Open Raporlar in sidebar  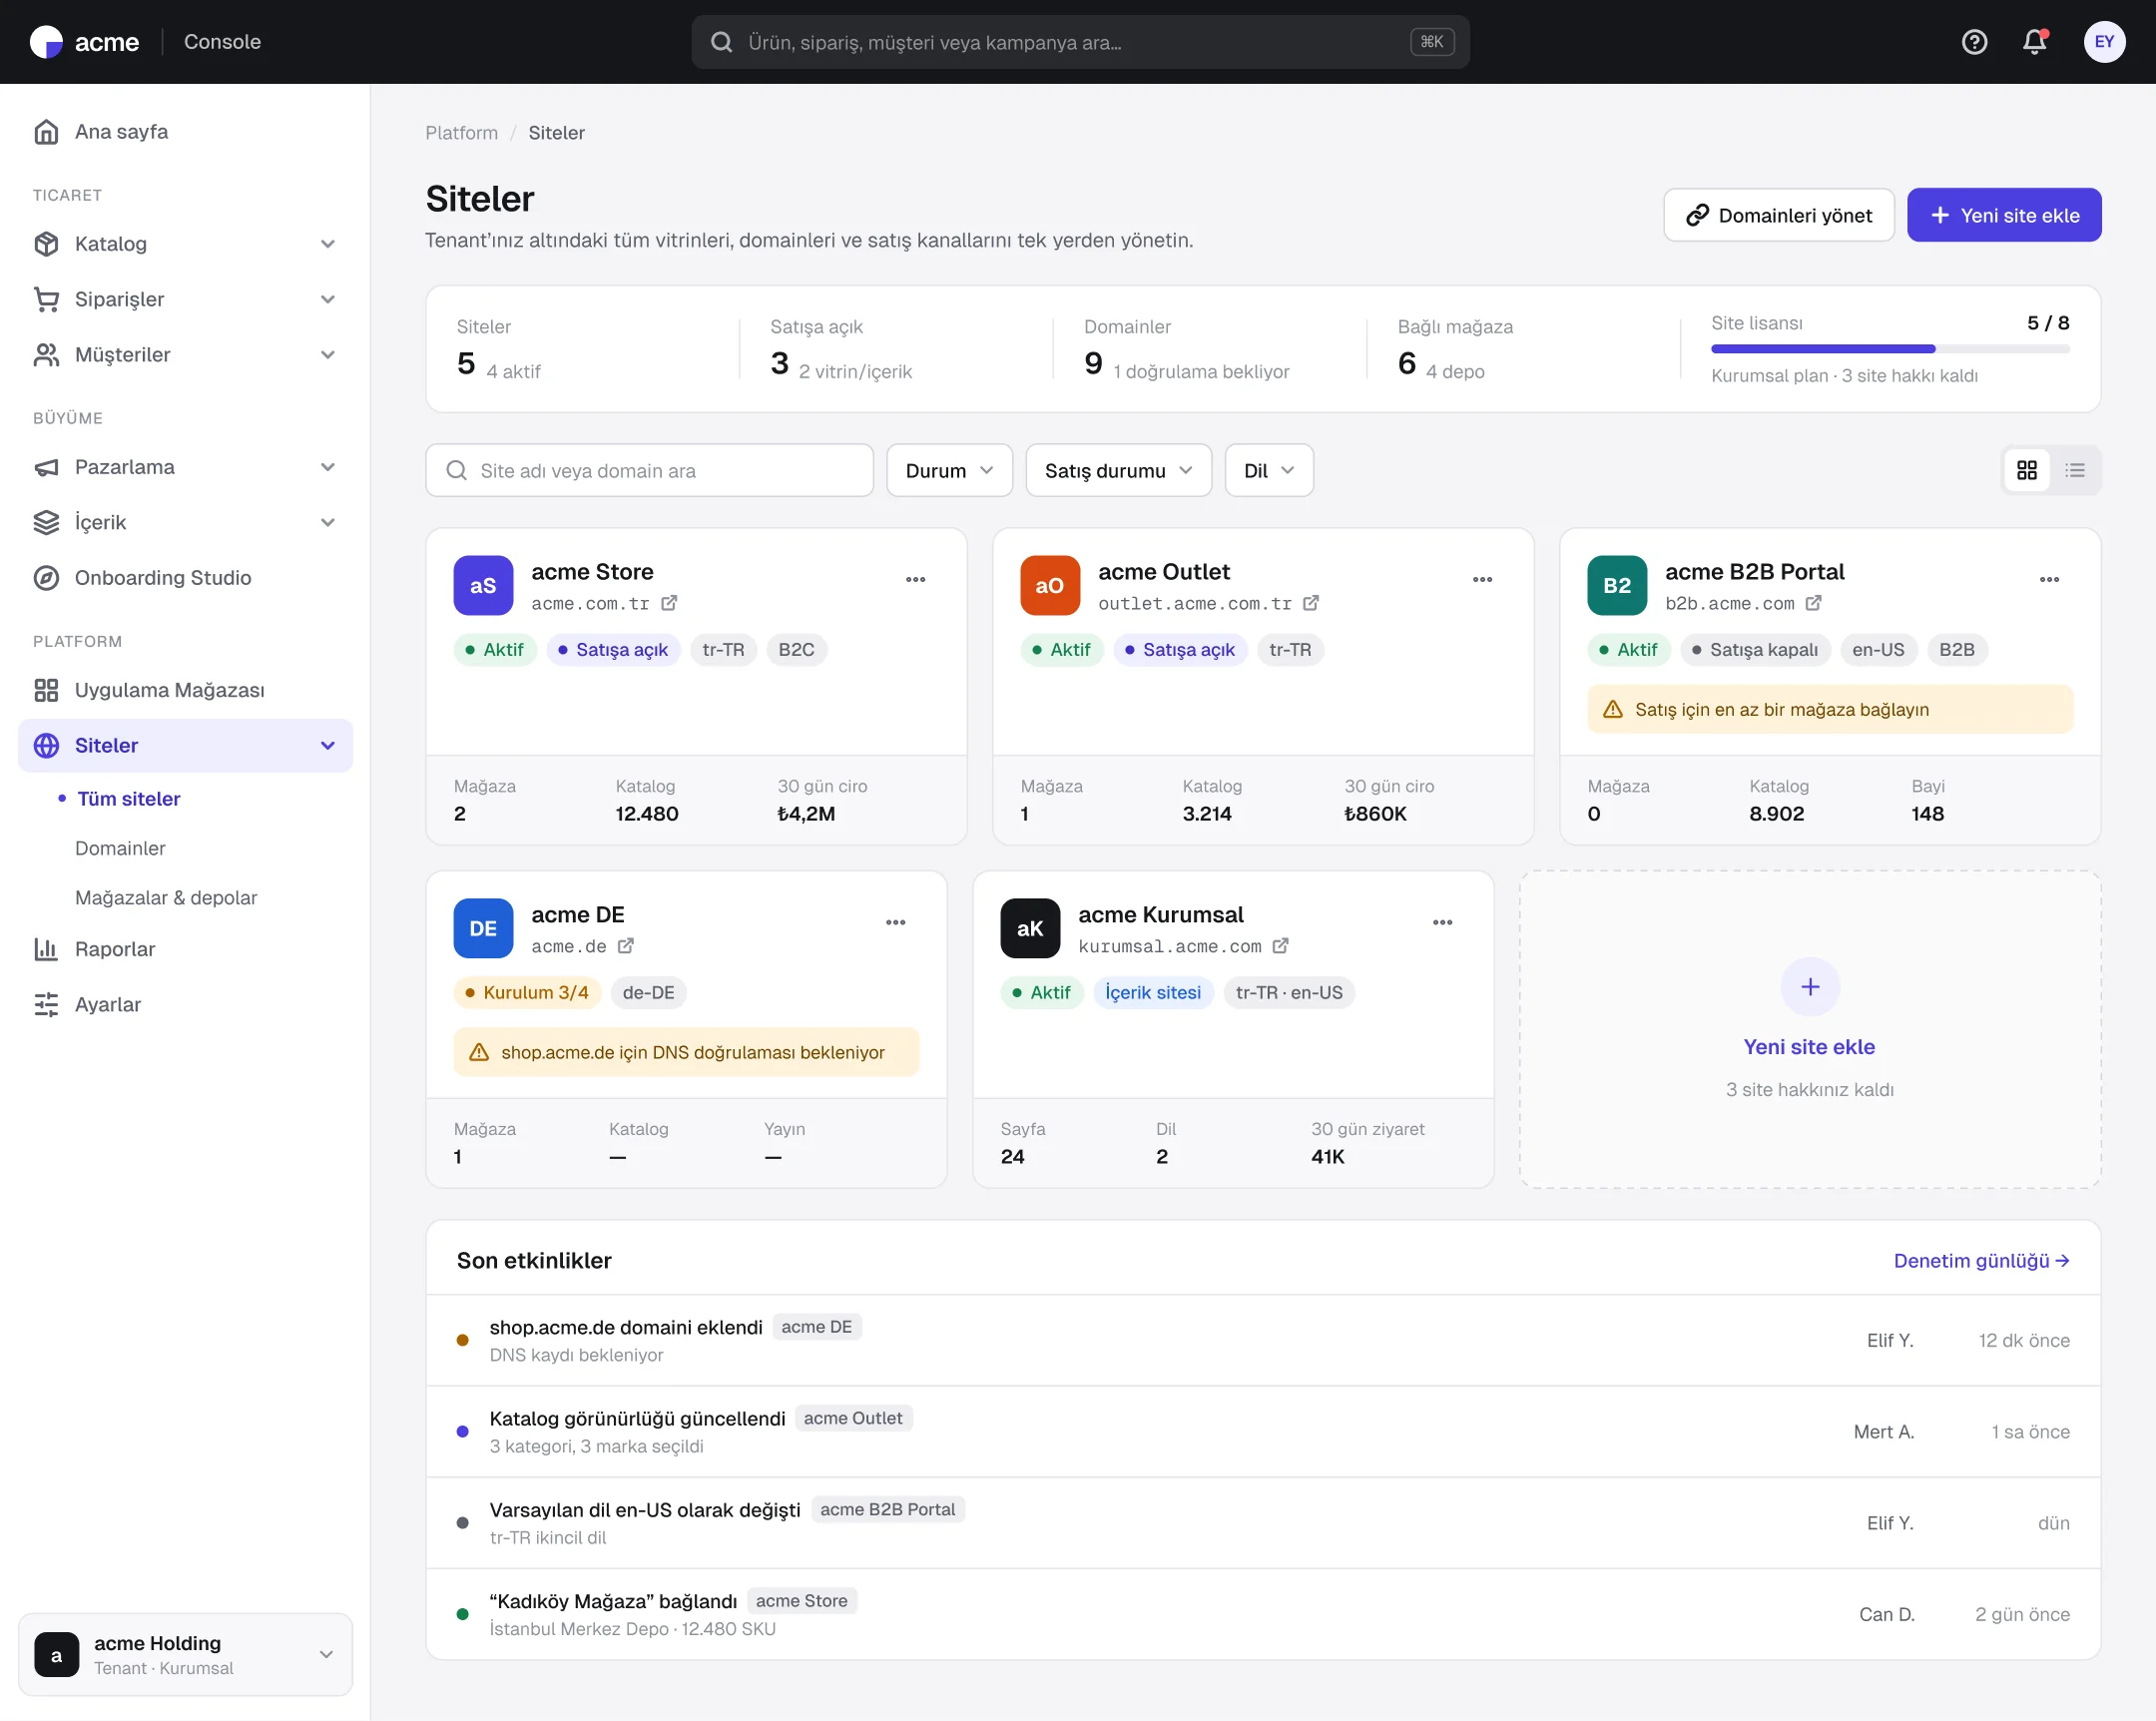[186, 950]
